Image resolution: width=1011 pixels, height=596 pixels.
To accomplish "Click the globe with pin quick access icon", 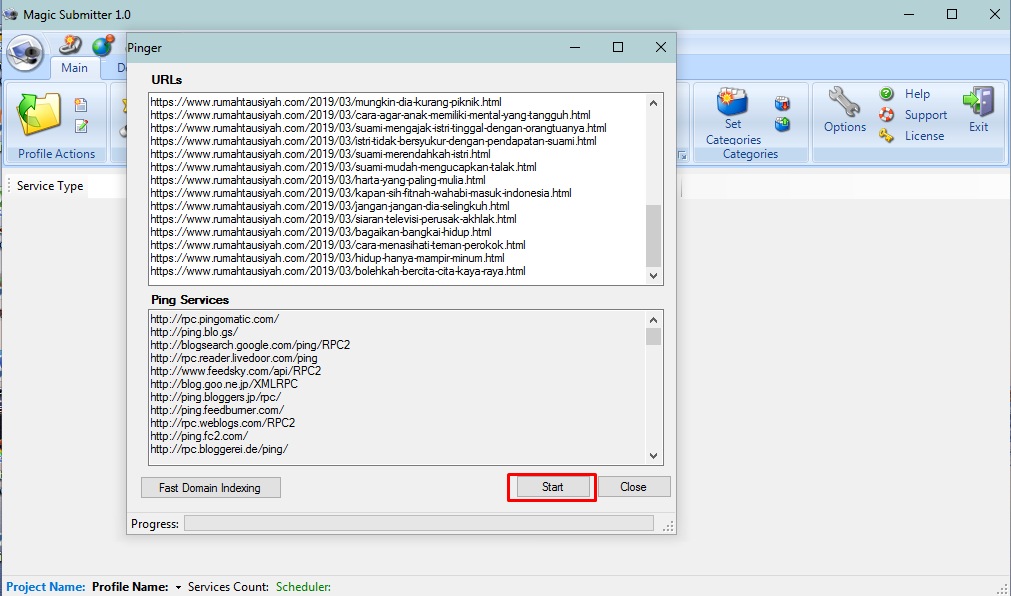I will 103,45.
